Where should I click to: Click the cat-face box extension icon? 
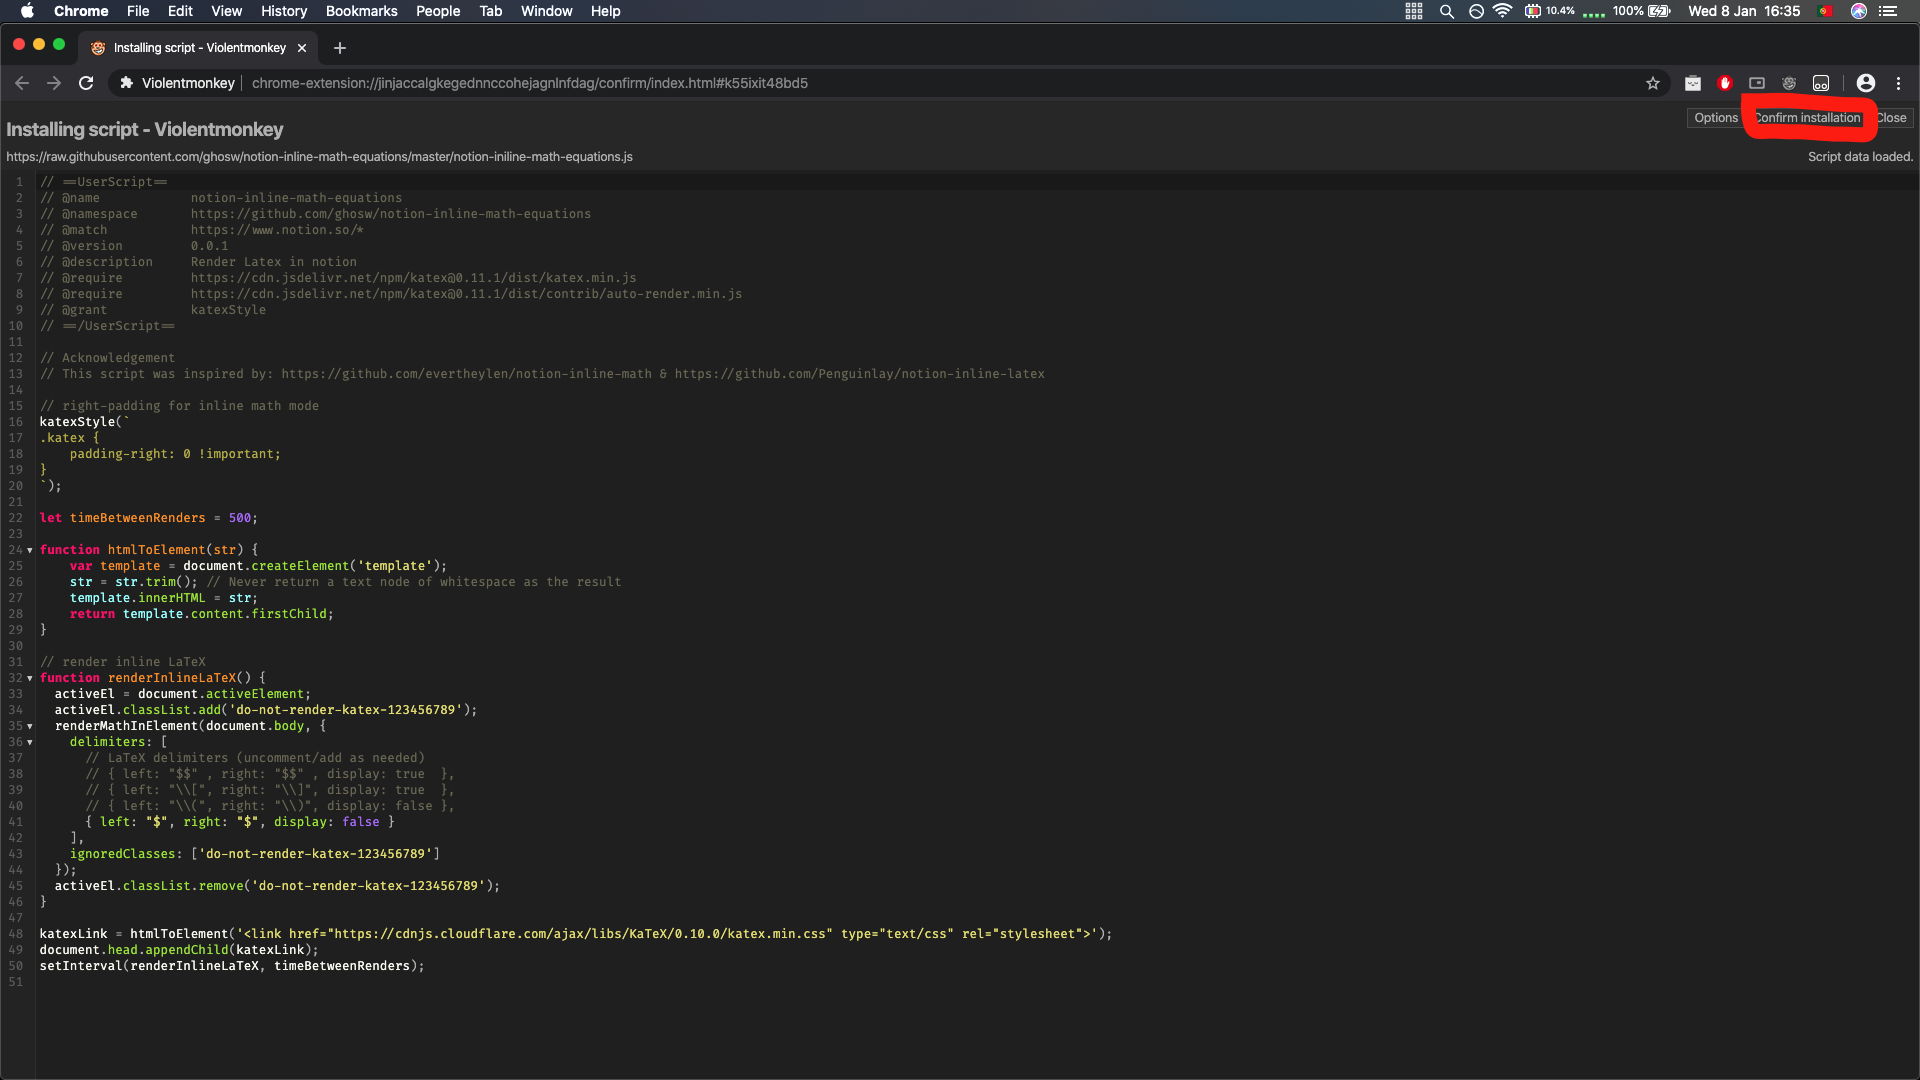1693,83
